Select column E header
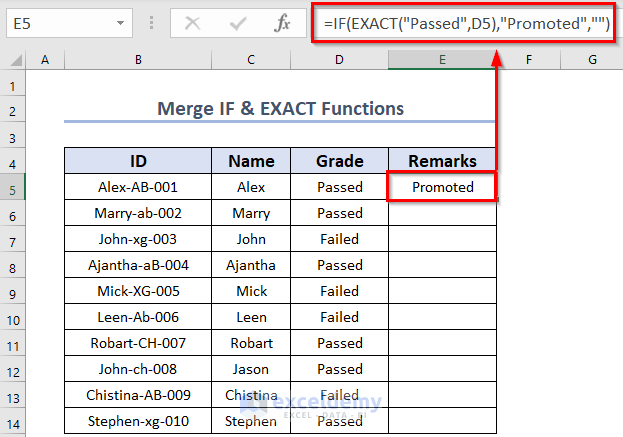Image resolution: width=623 pixels, height=437 pixels. 442,61
